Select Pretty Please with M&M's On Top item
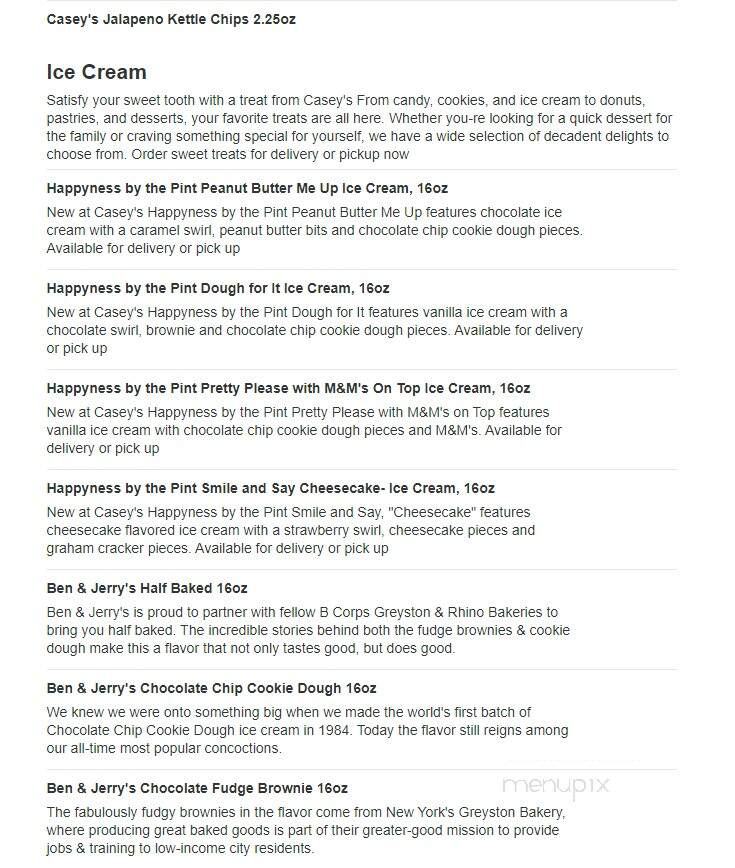The image size is (735, 868). click(x=288, y=389)
